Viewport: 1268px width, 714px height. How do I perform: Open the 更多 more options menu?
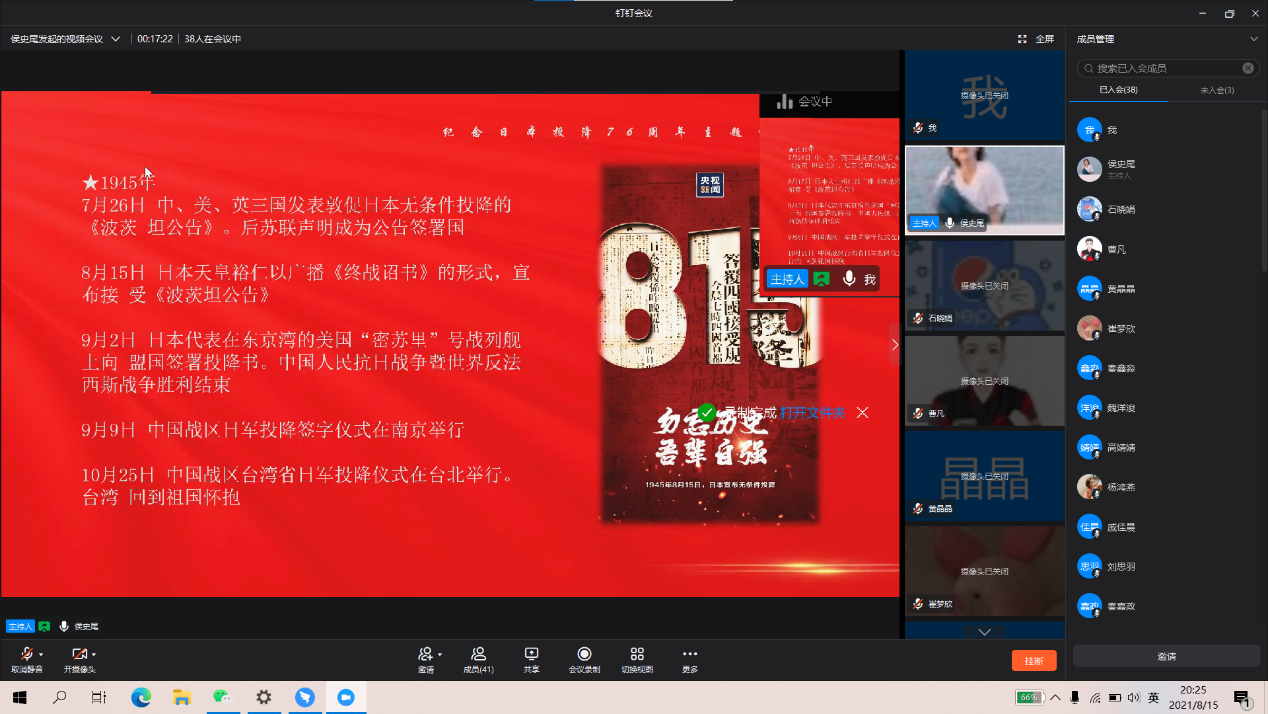click(x=690, y=655)
